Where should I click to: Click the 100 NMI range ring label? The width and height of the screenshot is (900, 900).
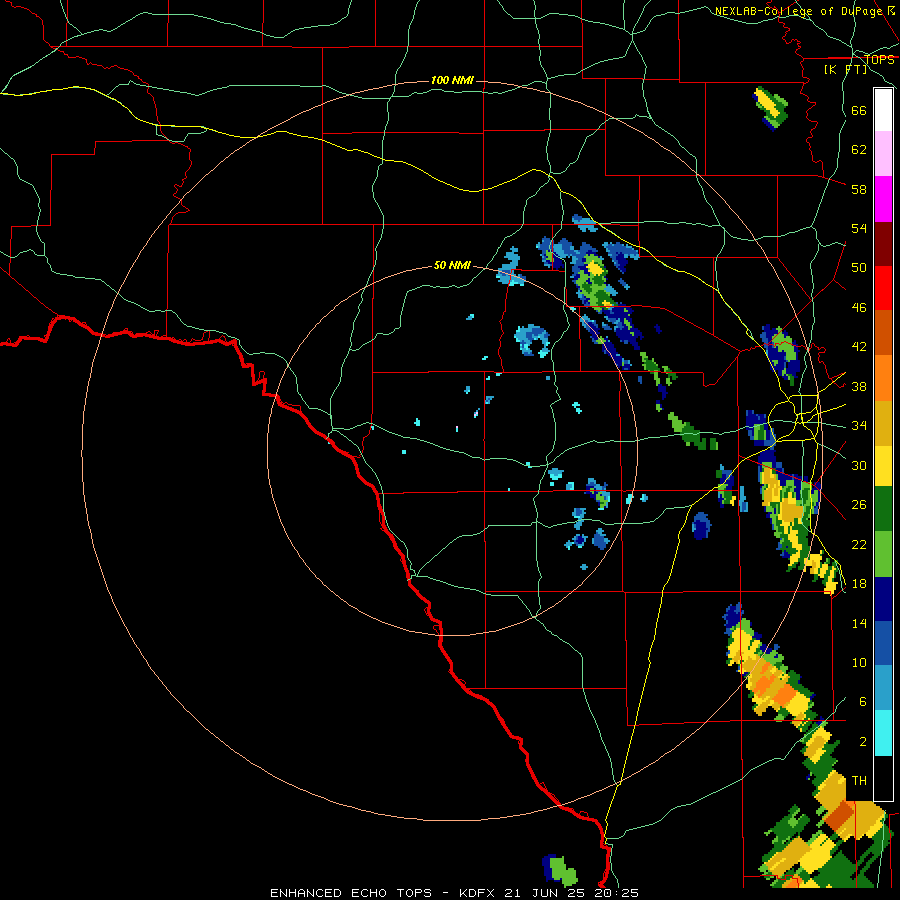coord(452,80)
